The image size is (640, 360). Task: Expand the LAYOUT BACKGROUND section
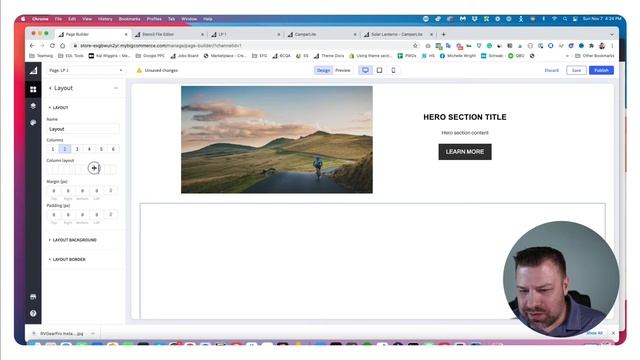coord(73,240)
